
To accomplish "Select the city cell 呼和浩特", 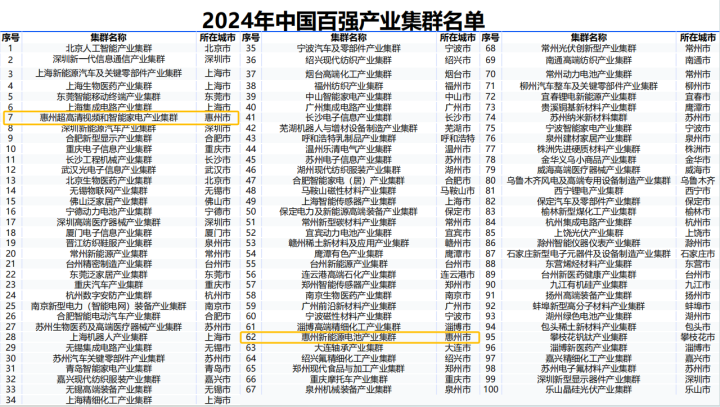I will pyautogui.click(x=458, y=138).
